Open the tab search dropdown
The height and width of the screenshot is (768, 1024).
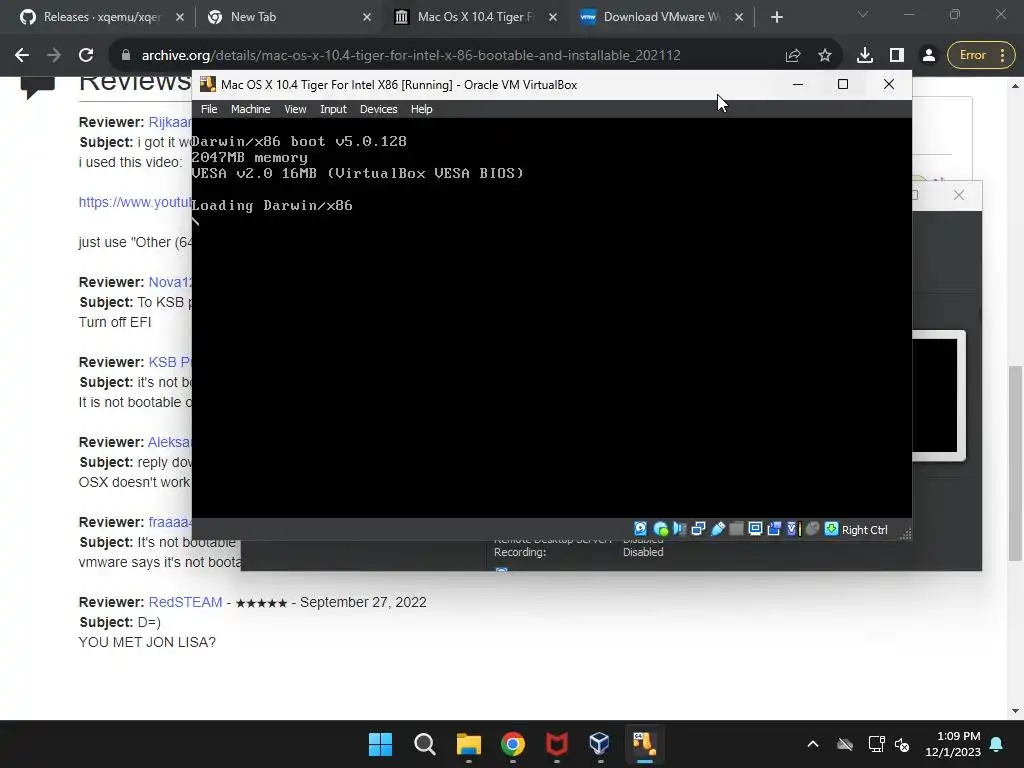point(863,14)
